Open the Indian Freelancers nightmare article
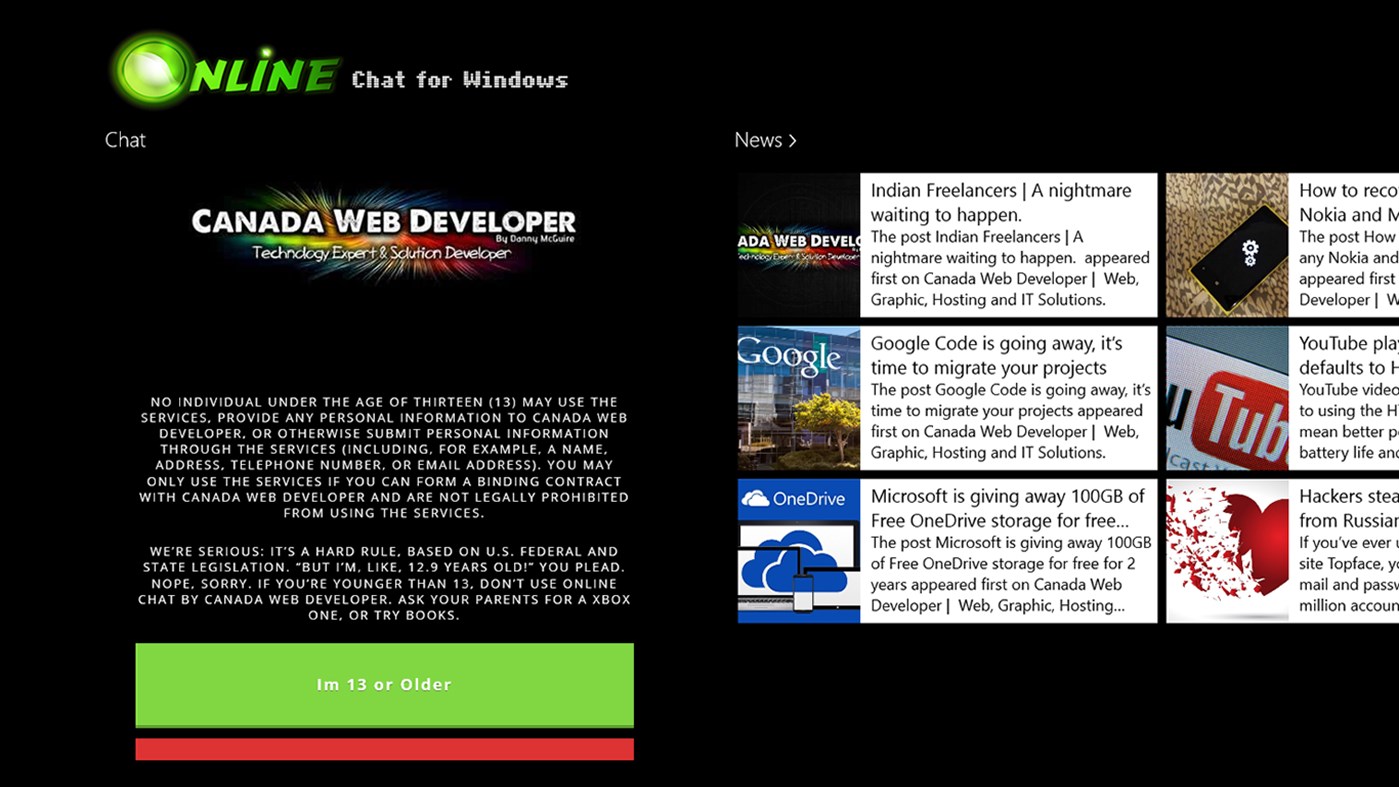Viewport: 1399px width, 787px height. [x=1008, y=244]
